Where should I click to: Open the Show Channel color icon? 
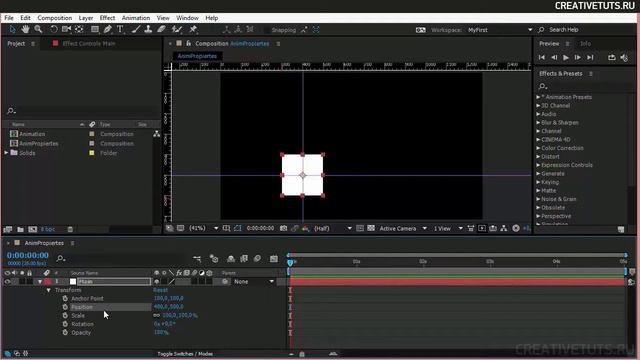click(306, 228)
